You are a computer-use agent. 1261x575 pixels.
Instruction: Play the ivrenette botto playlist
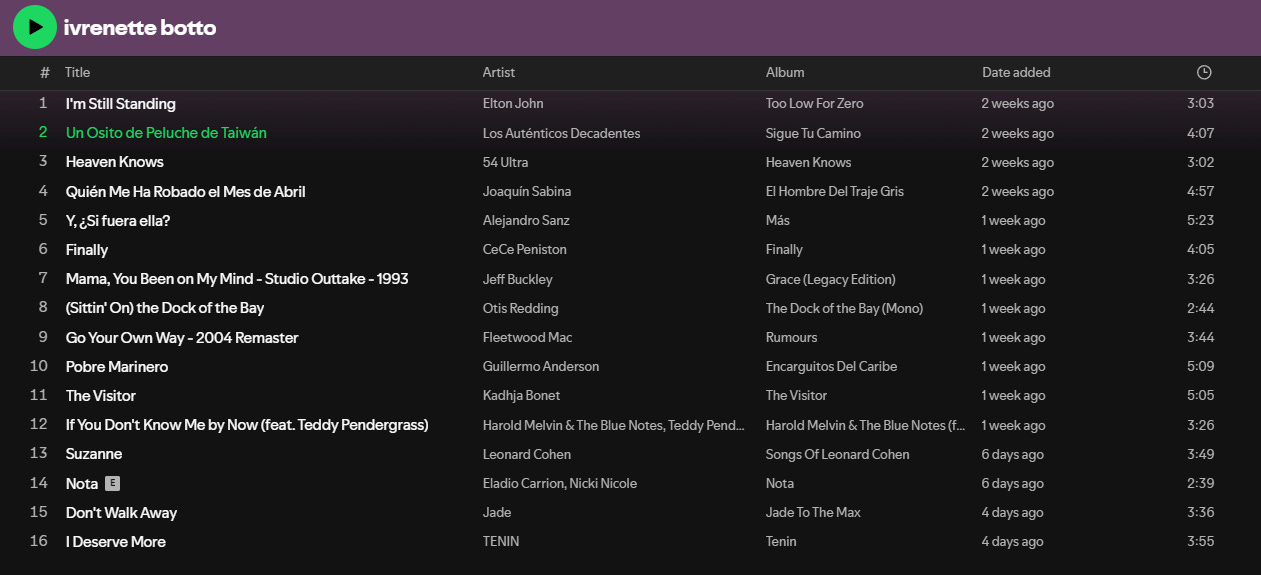(x=35, y=27)
